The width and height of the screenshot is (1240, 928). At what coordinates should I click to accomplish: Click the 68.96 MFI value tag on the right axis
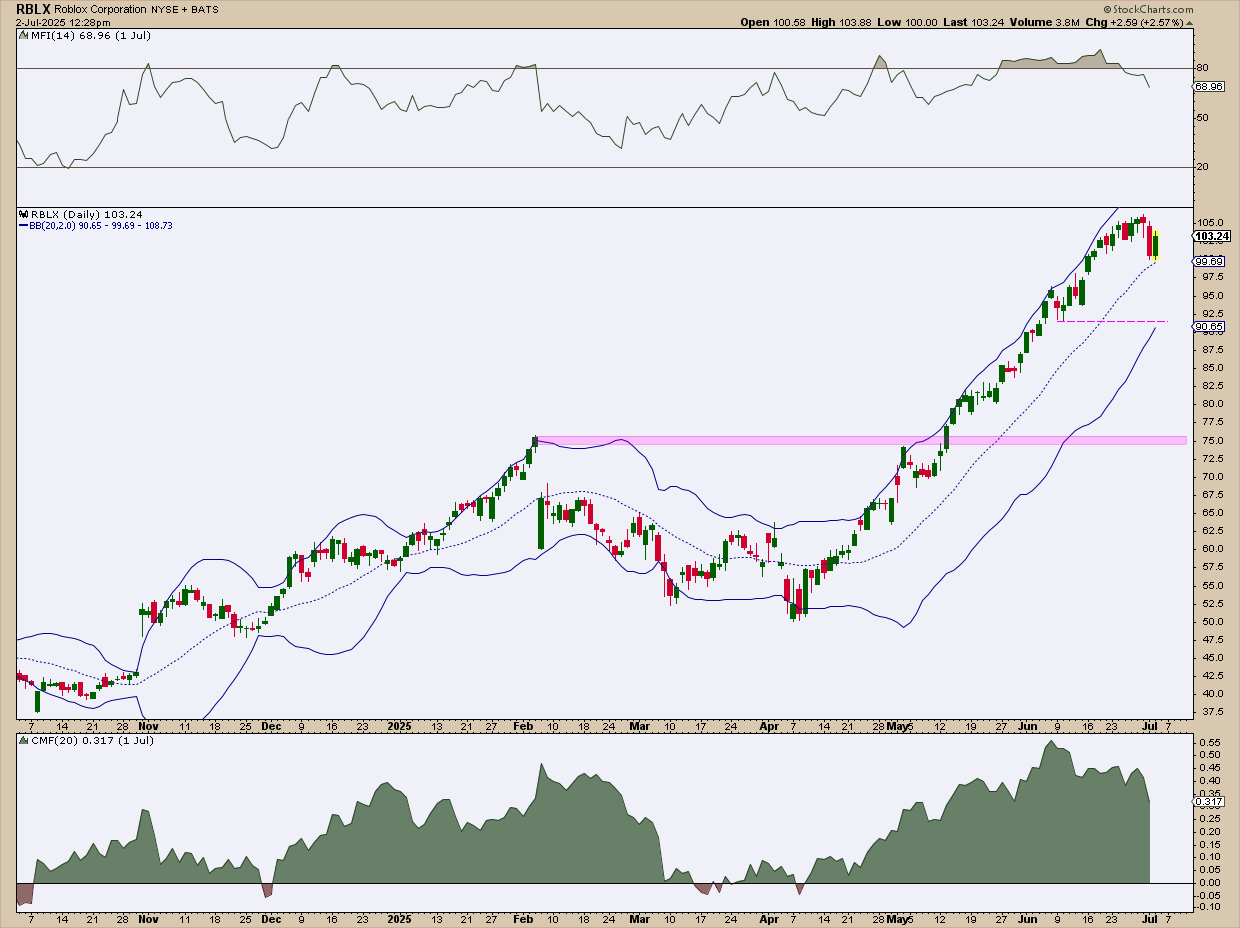click(1207, 87)
